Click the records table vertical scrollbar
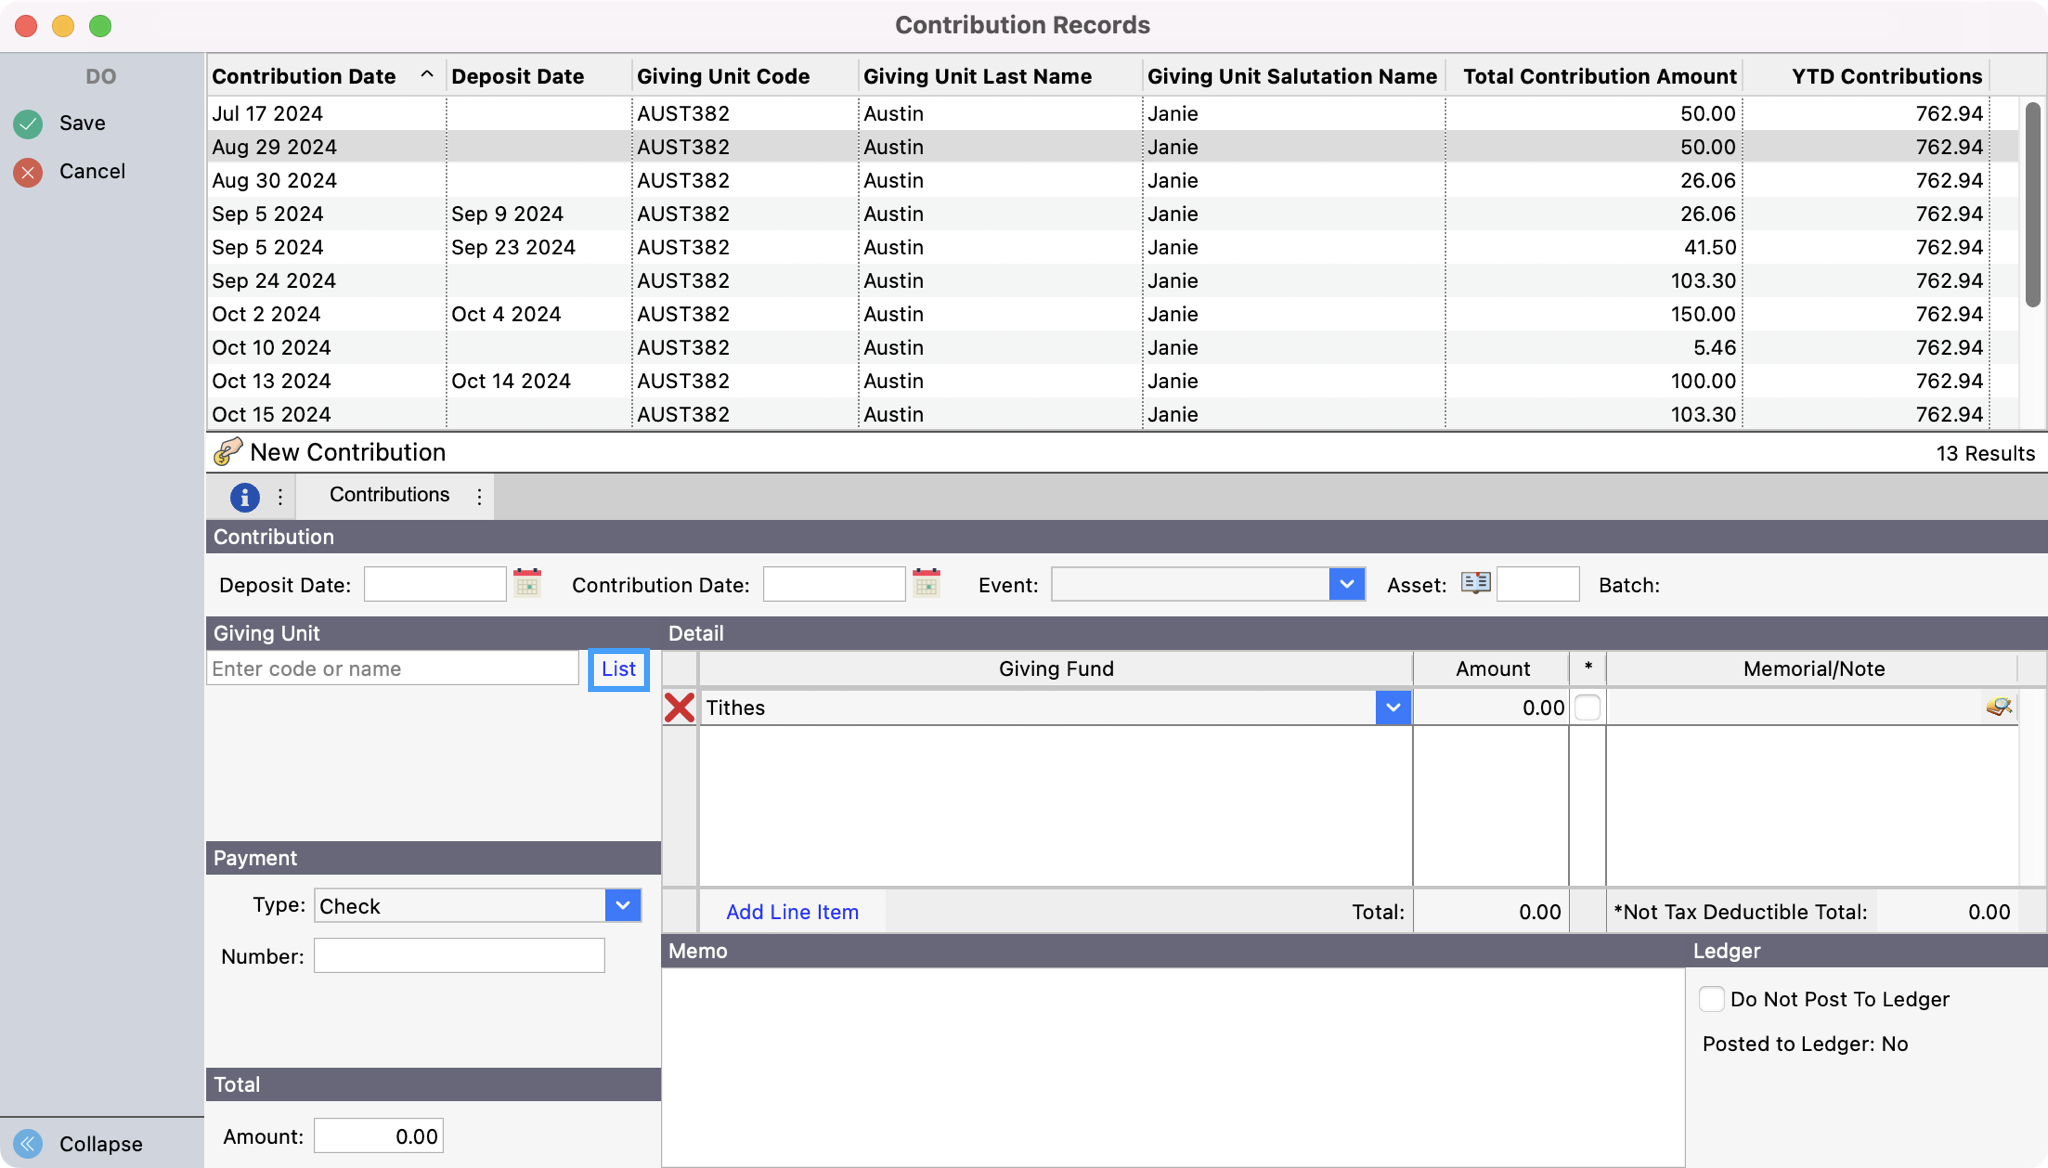The width and height of the screenshot is (2048, 1168). [2032, 205]
